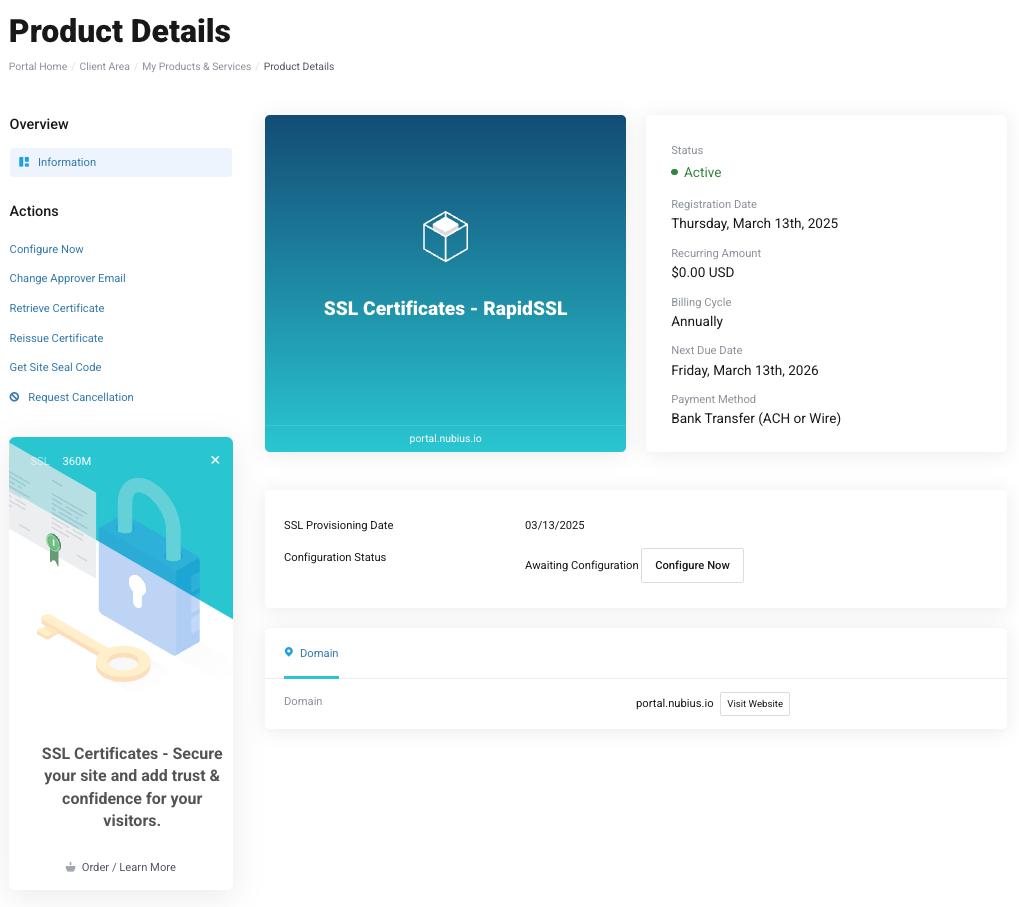Screen dimensions: 1019x907
Task: Click the Friday, March 13th, 2026 due date
Action: point(745,370)
